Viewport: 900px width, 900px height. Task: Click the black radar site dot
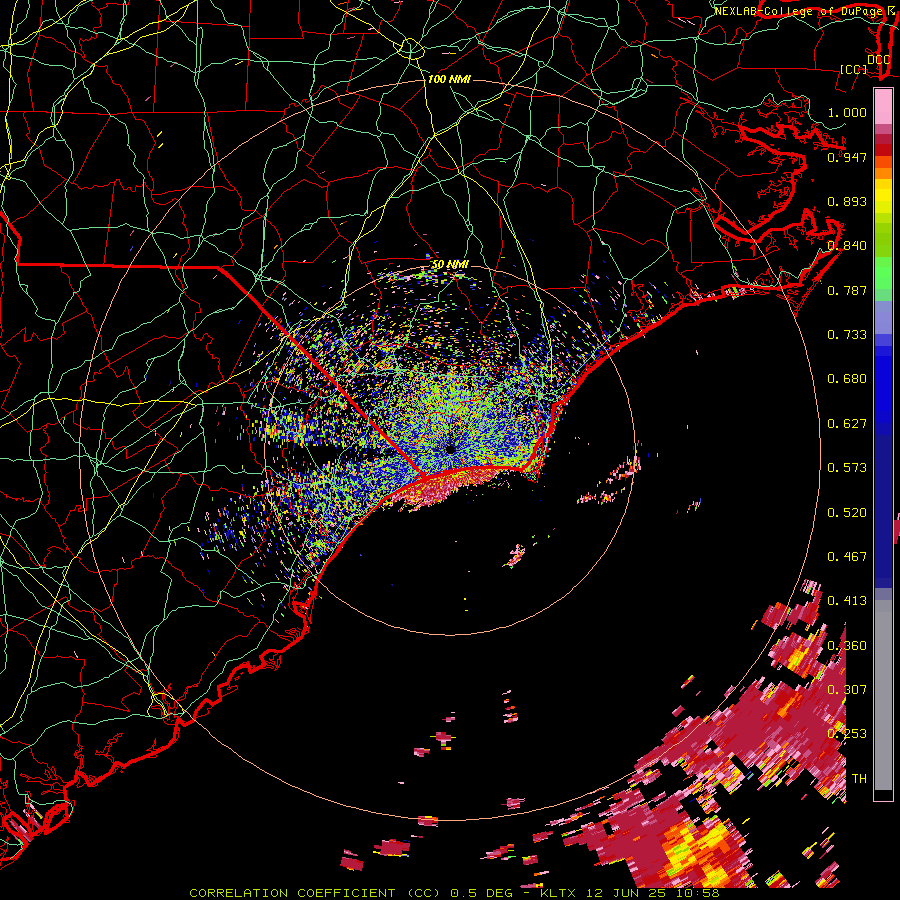(x=451, y=449)
